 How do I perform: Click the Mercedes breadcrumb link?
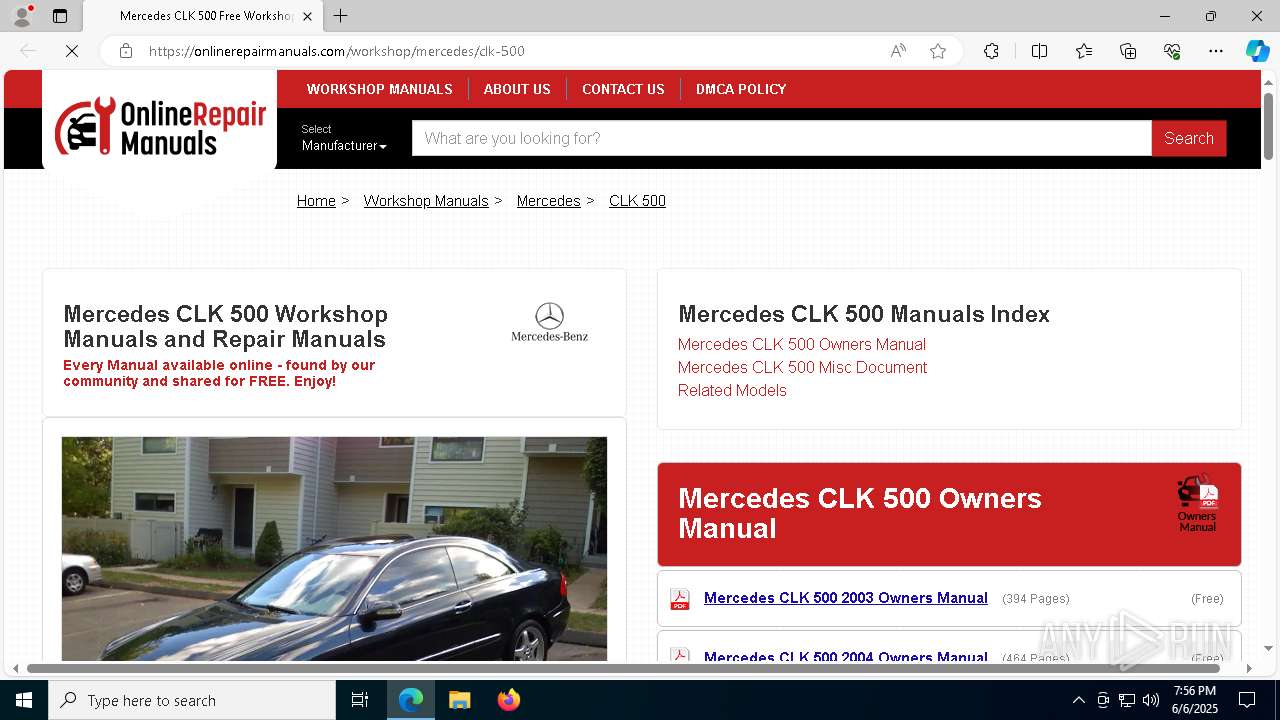pos(548,201)
